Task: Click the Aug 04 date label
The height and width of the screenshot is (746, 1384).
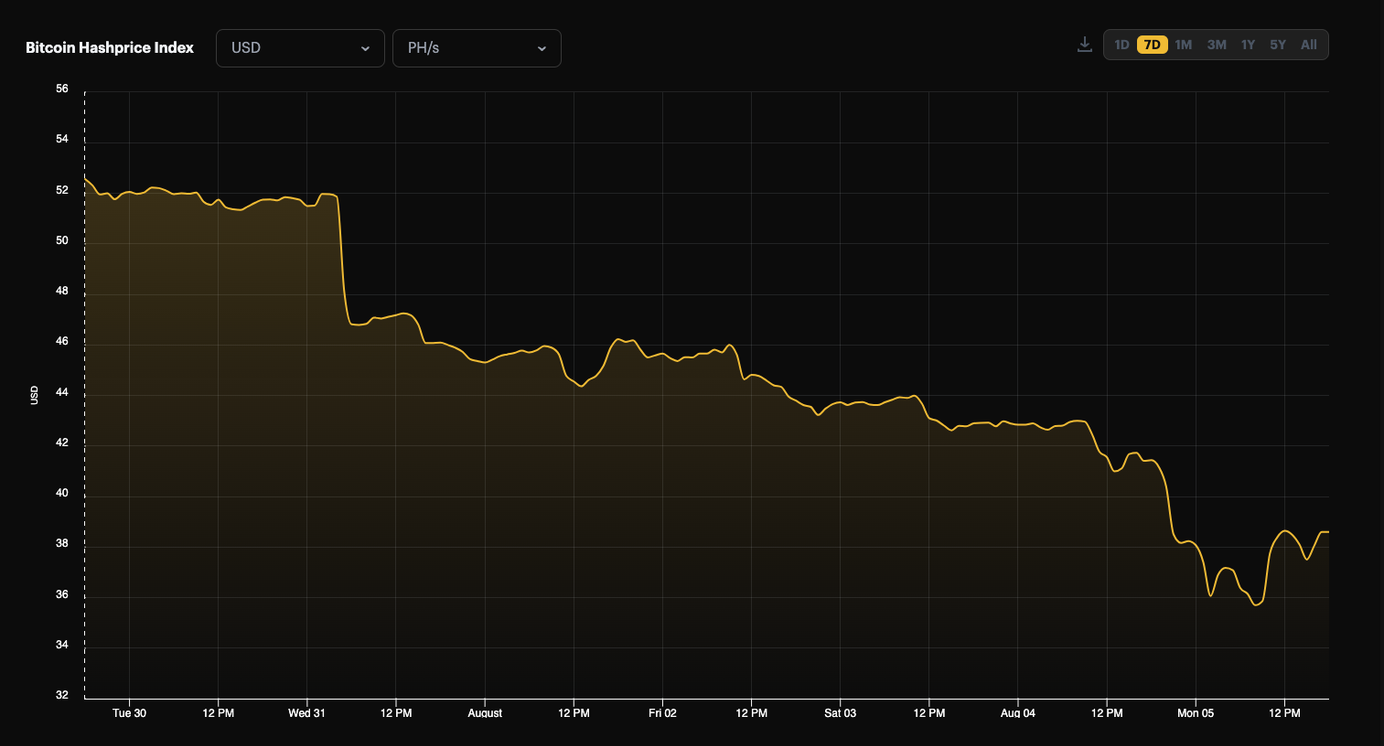Action: (1018, 713)
